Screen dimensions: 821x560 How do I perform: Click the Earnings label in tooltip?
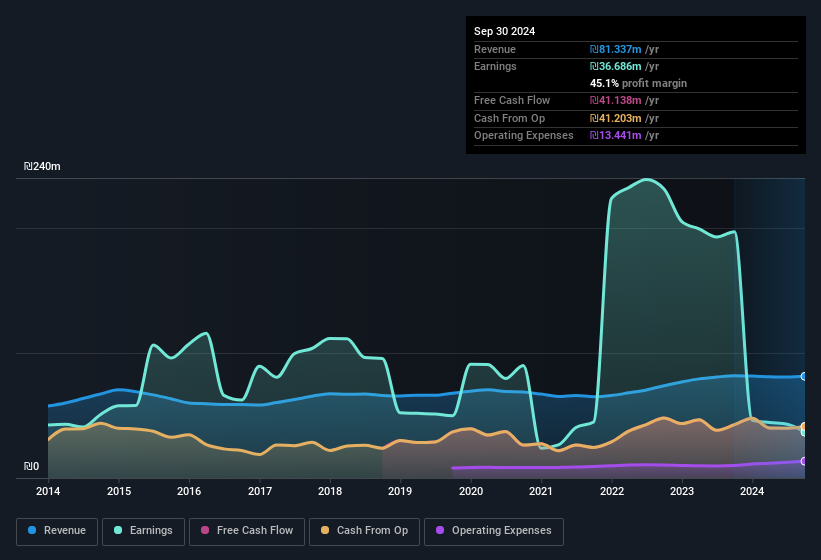[495, 66]
